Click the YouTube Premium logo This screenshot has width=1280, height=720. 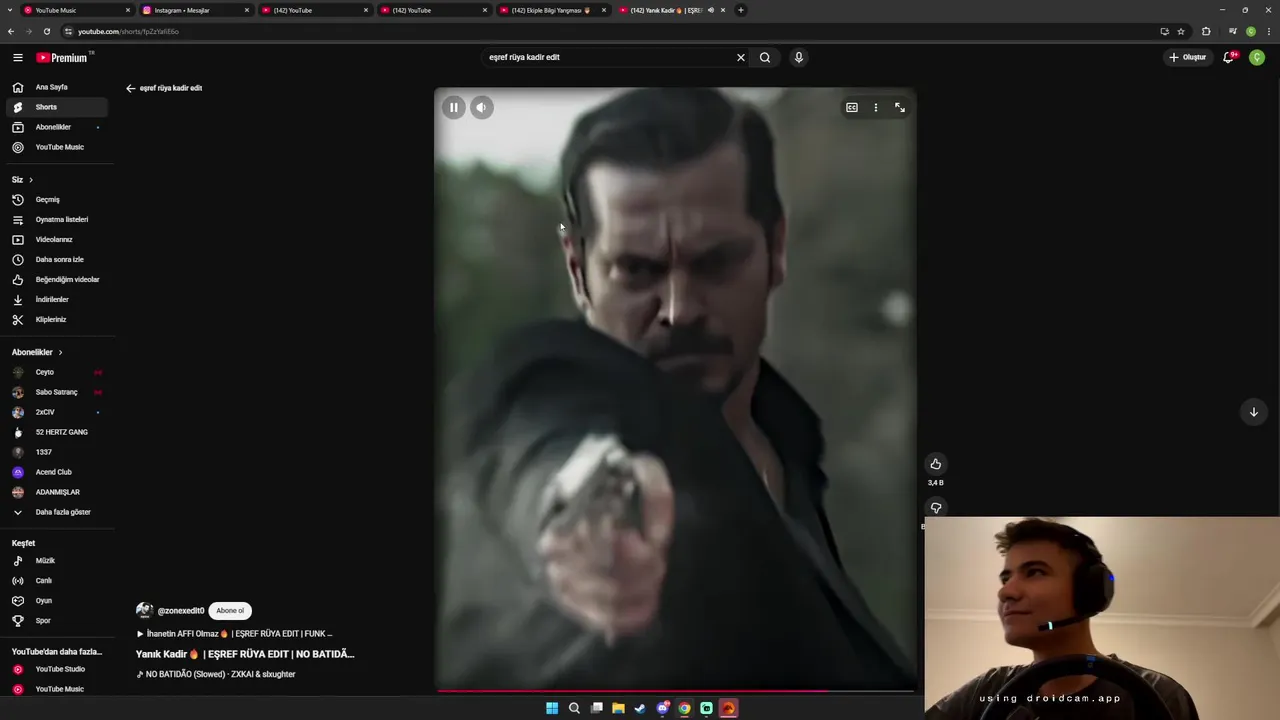[62, 57]
